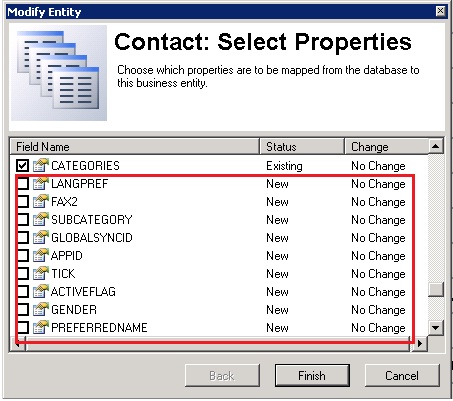The height and width of the screenshot is (401, 453).
Task: Click the list scroll up arrow
Action: pyautogui.click(x=436, y=146)
